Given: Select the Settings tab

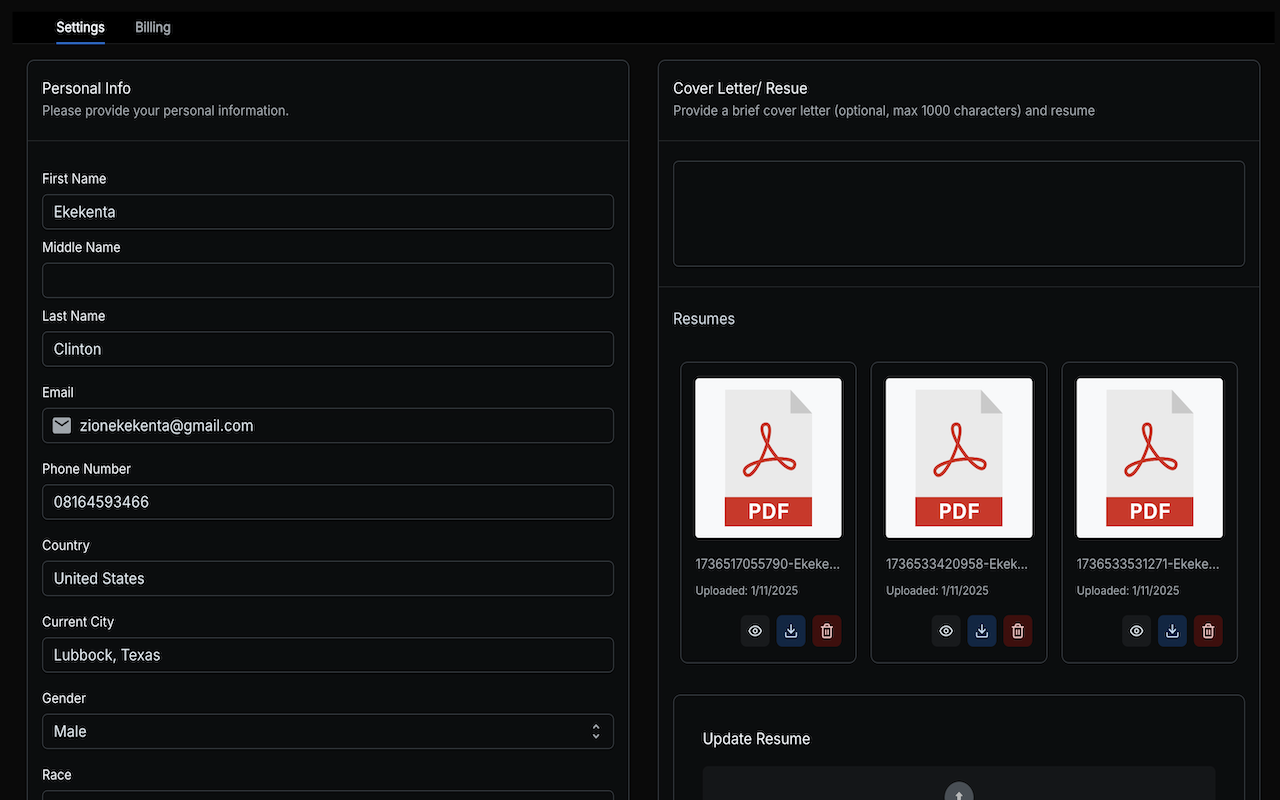Looking at the screenshot, I should click(80, 27).
